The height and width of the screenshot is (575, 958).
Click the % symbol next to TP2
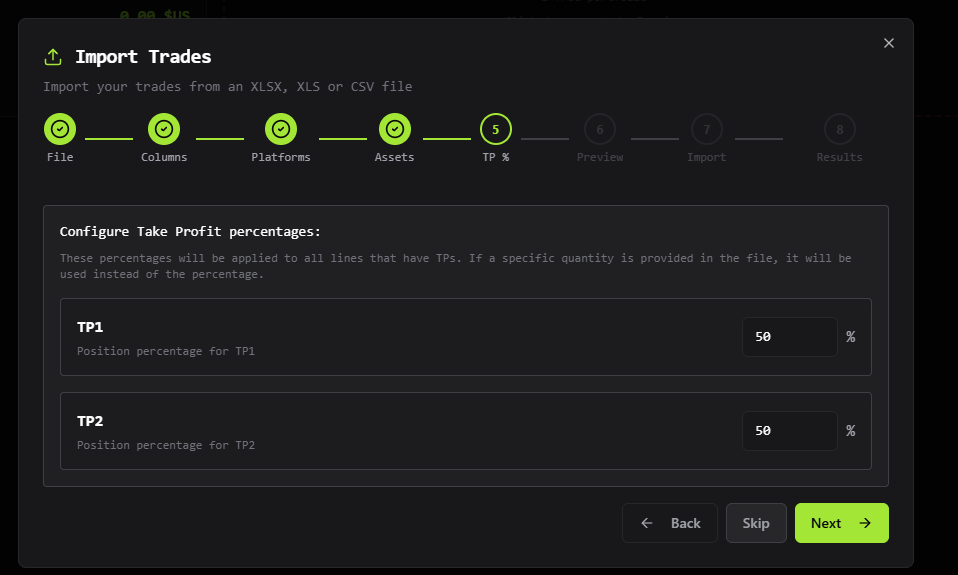tap(851, 431)
